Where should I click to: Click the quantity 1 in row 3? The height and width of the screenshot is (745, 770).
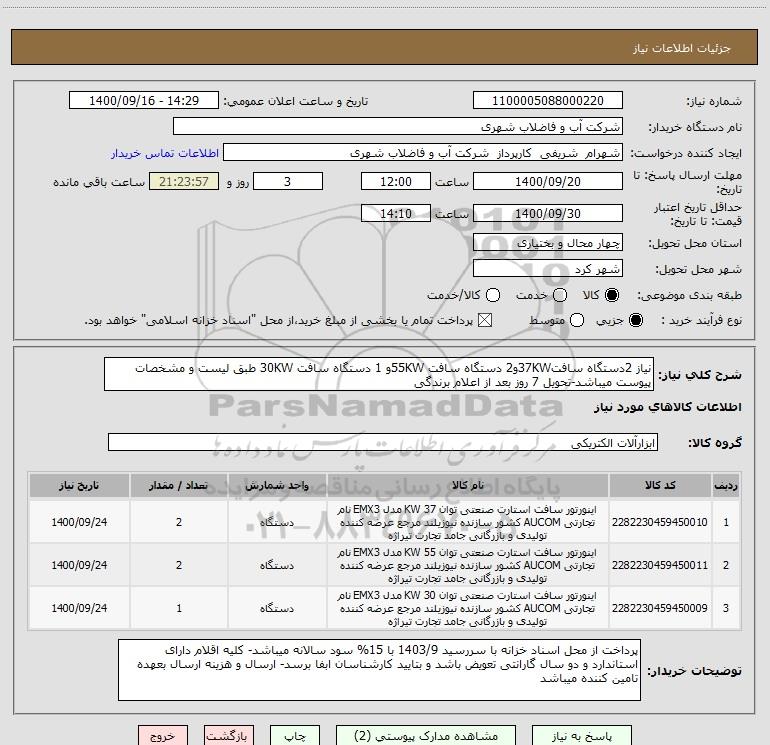pos(179,608)
